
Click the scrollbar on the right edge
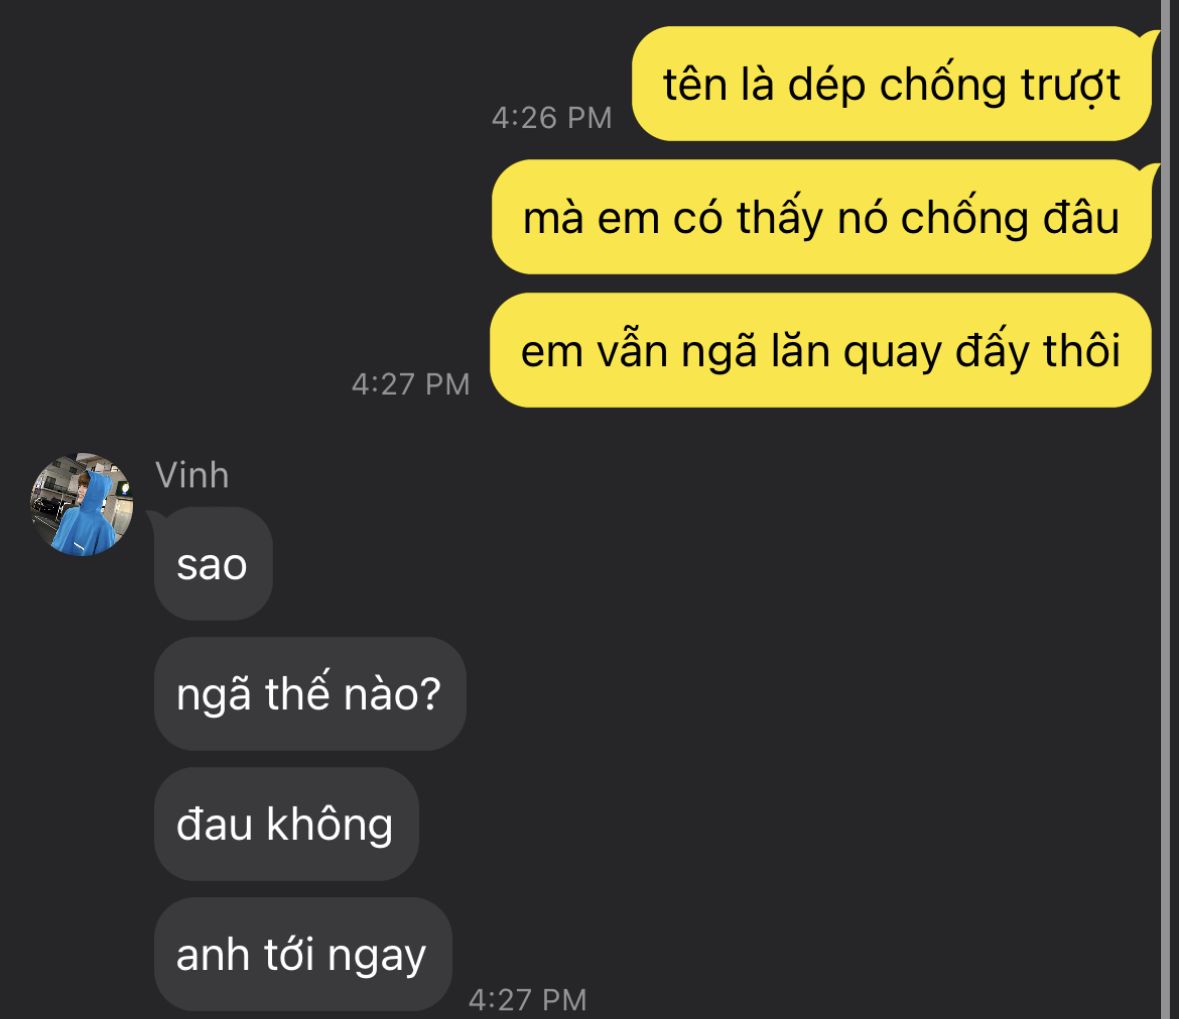1170,509
